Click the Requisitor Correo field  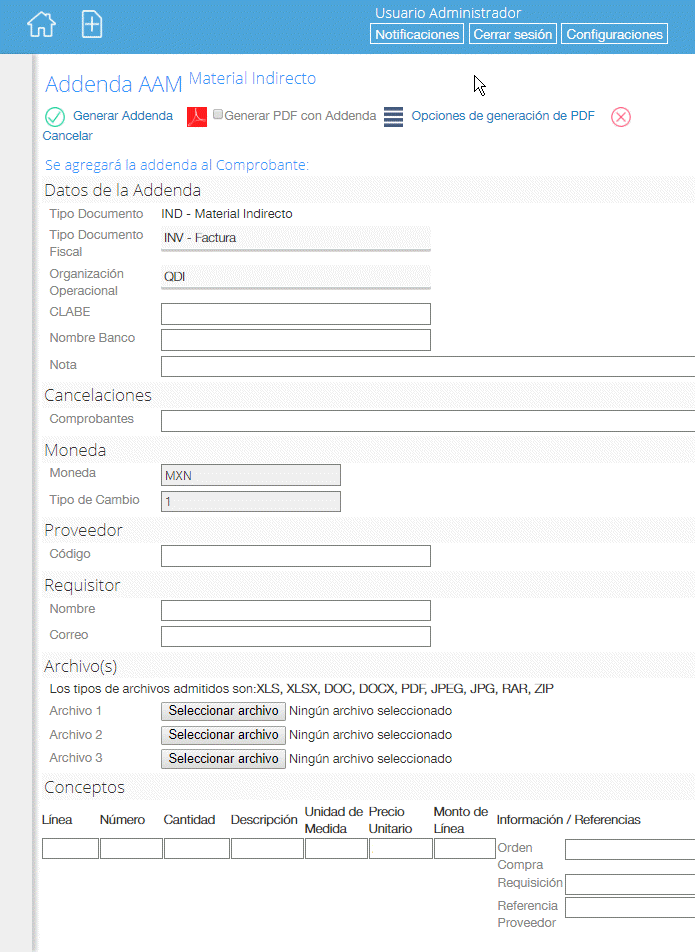296,636
